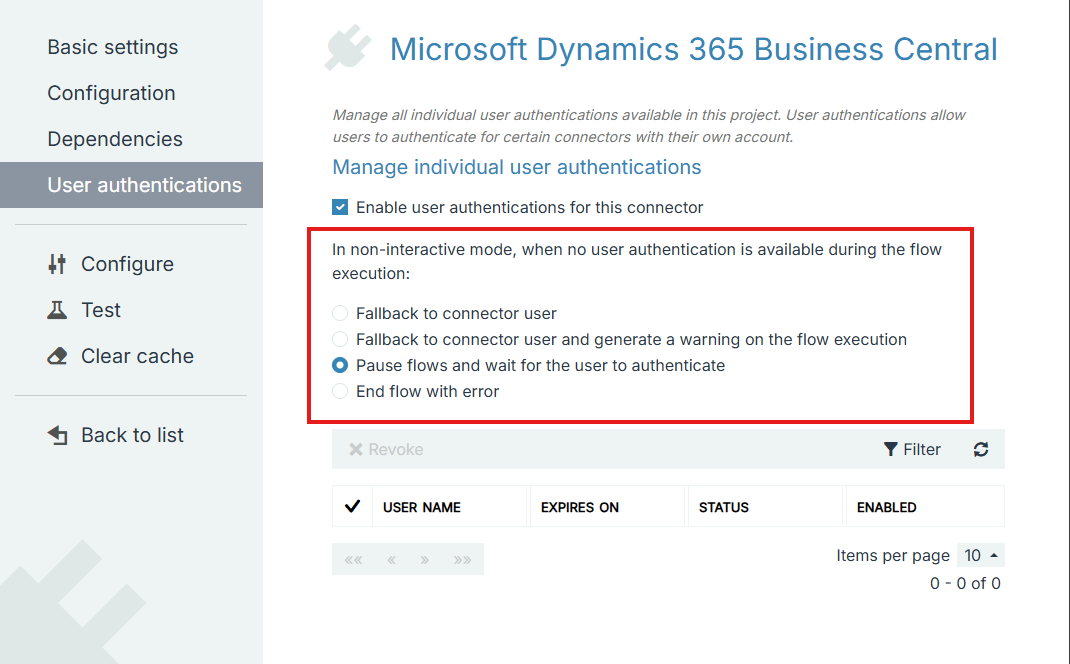1070x664 pixels.
Task: Click the Test flask icon
Action: coord(57,310)
